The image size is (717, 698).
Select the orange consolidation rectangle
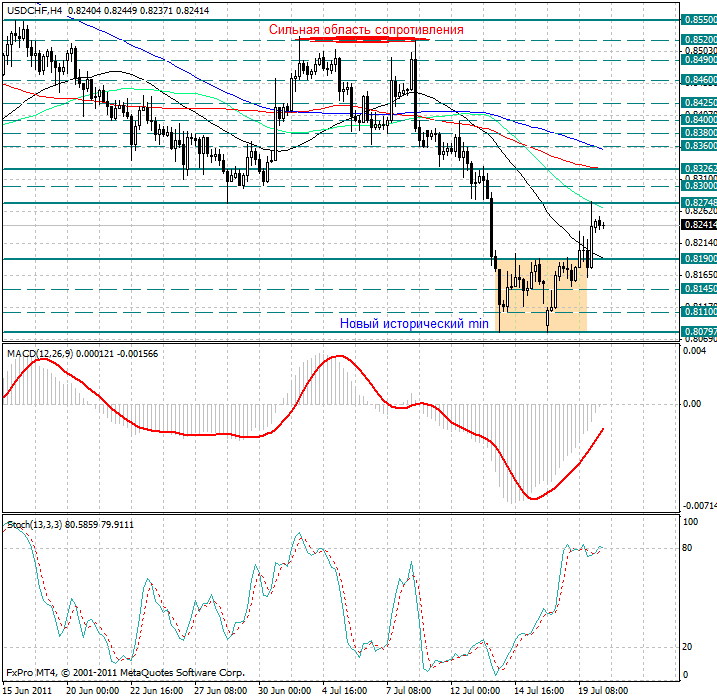[542, 295]
